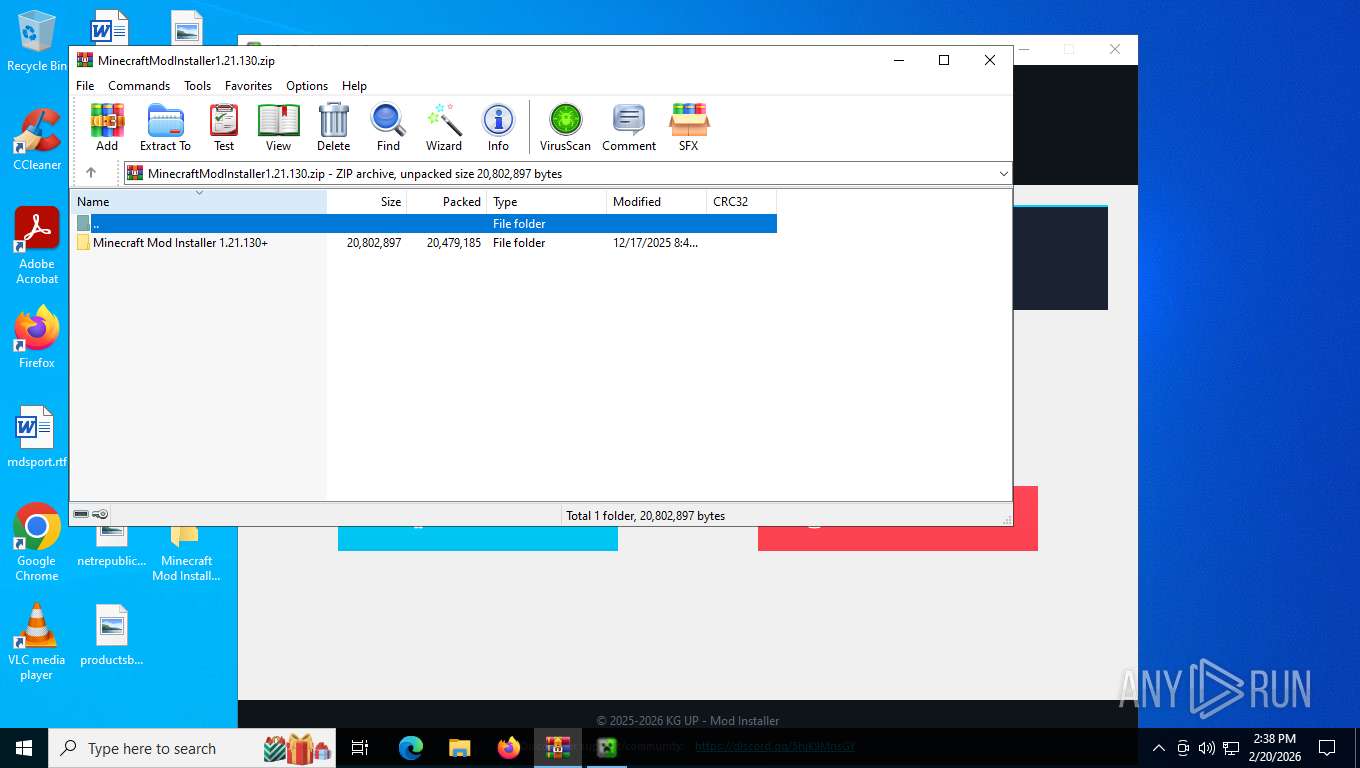Show hidden system tray icons
This screenshot has height=768, width=1360.
pos(1159,748)
